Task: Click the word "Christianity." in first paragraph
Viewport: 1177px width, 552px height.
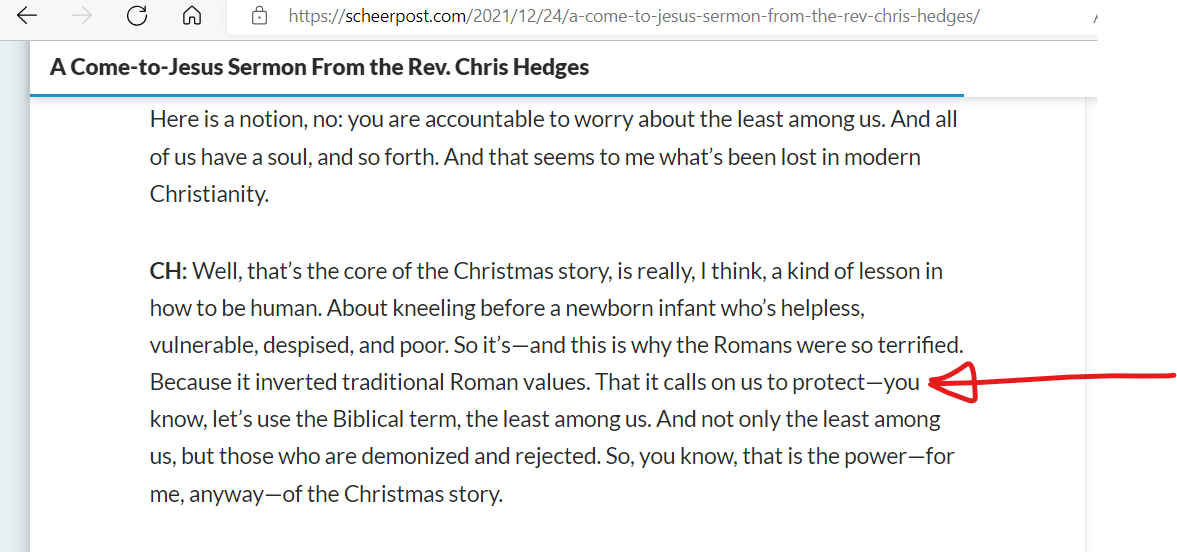Action: click(x=209, y=195)
